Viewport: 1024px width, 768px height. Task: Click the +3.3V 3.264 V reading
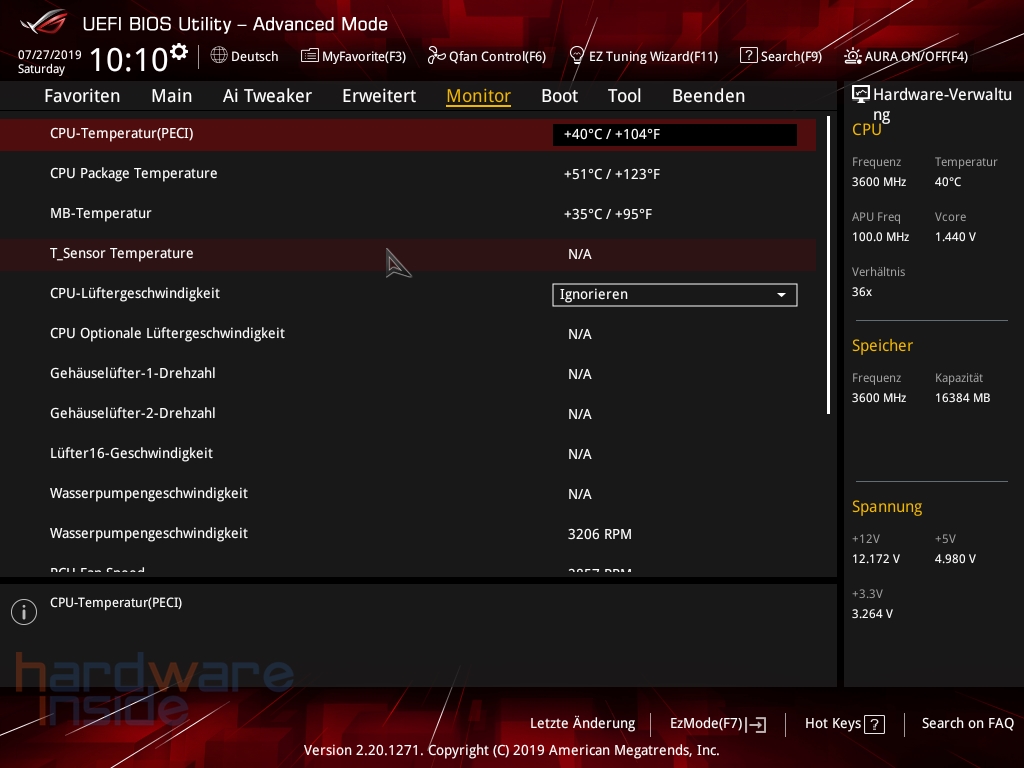pyautogui.click(x=872, y=614)
